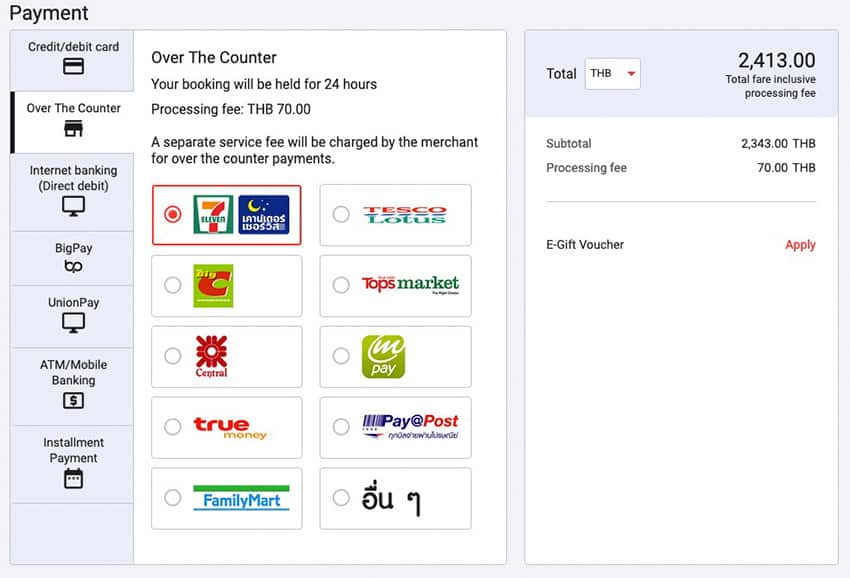The height and width of the screenshot is (578, 850).
Task: Click the monitor icon under UnionPay
Action: click(73, 323)
